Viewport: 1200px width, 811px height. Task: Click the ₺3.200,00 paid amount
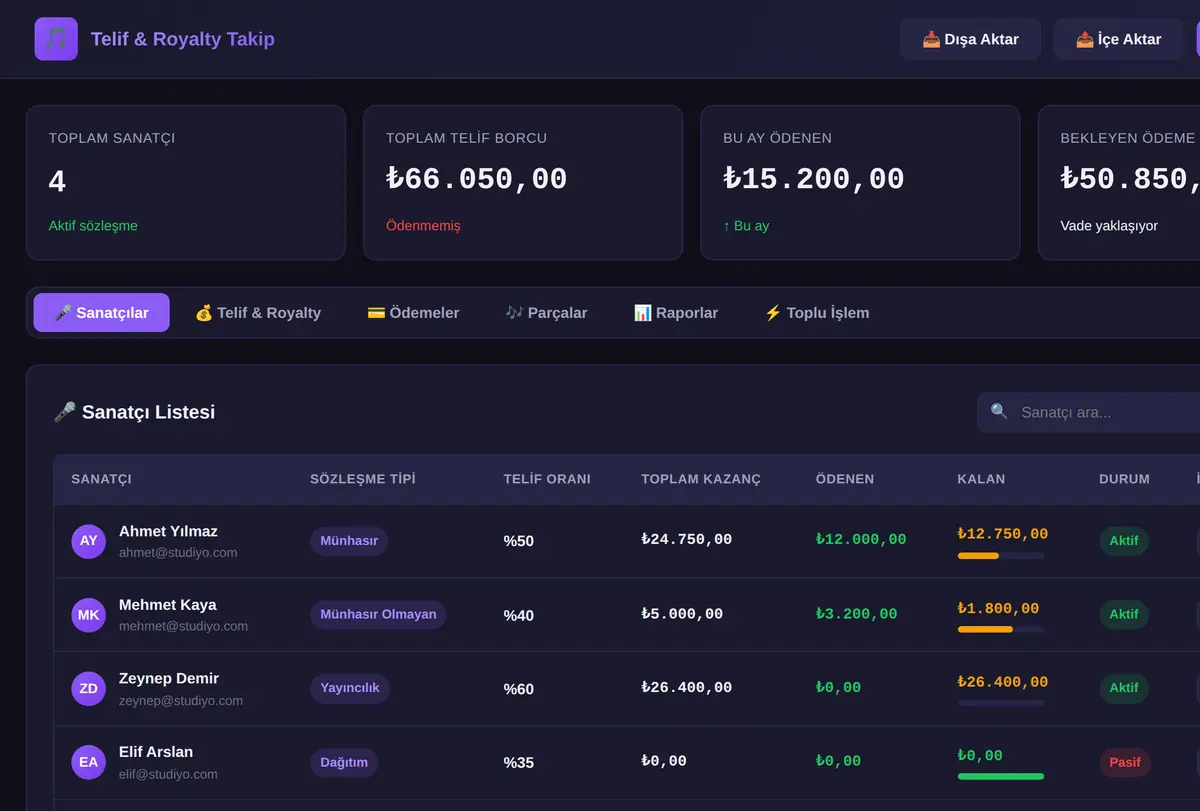click(x=856, y=613)
